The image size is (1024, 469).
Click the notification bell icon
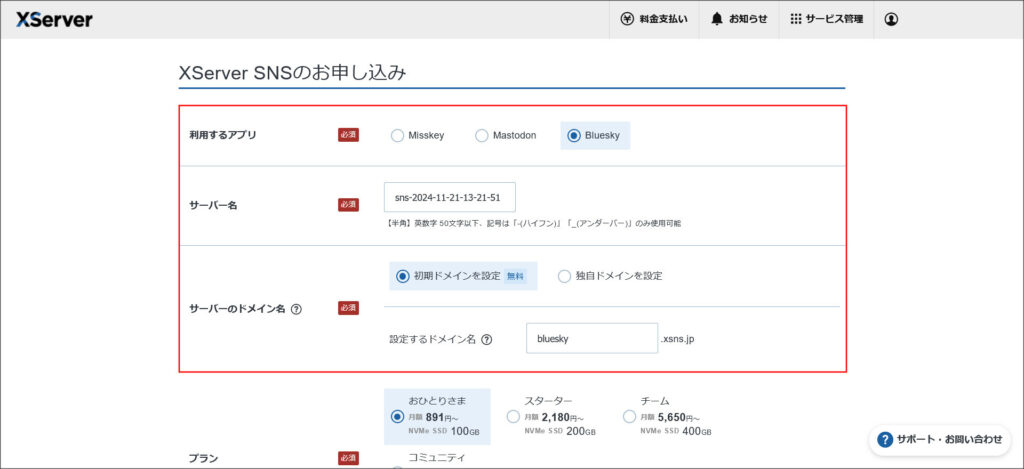click(716, 20)
